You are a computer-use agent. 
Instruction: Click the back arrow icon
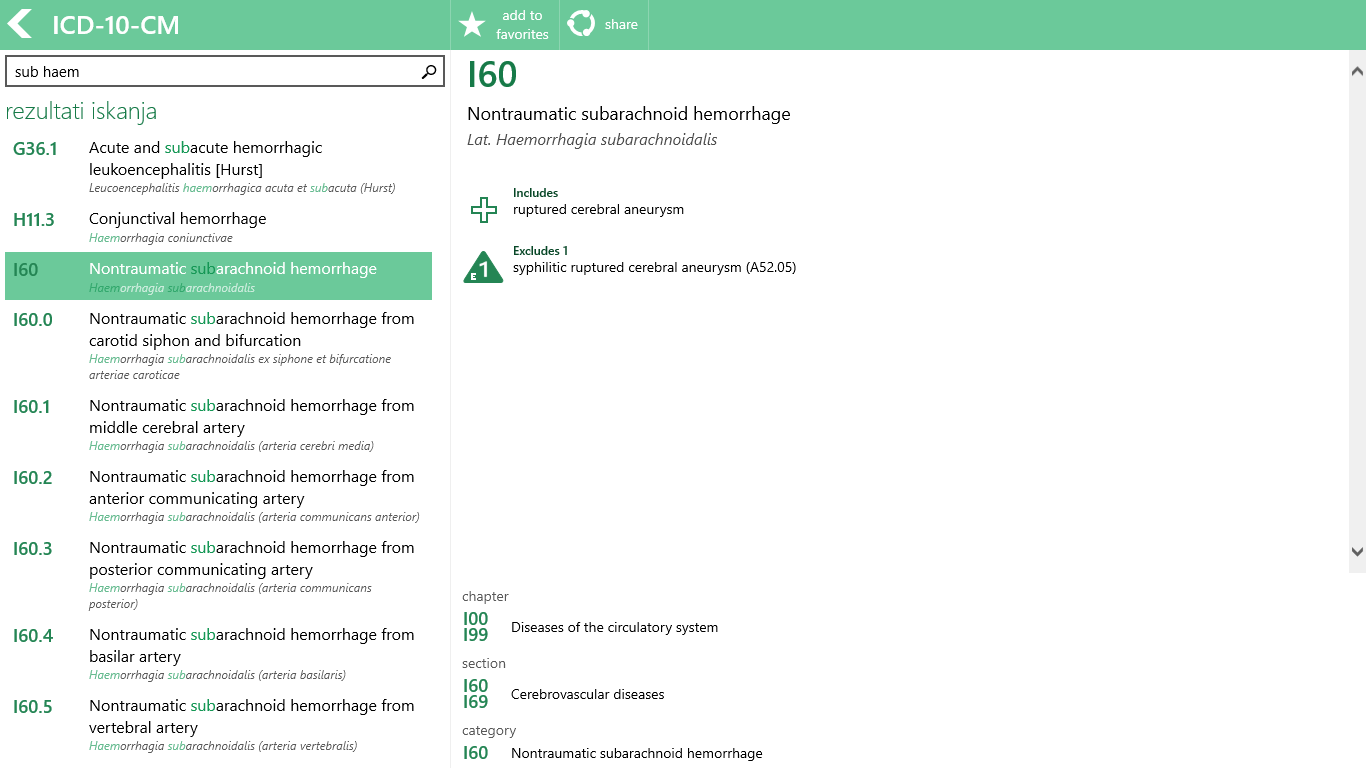point(20,24)
